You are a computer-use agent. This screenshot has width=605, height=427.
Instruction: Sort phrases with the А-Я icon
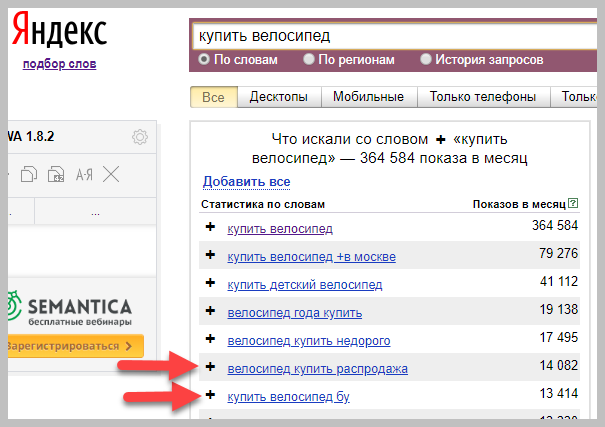pos(84,174)
